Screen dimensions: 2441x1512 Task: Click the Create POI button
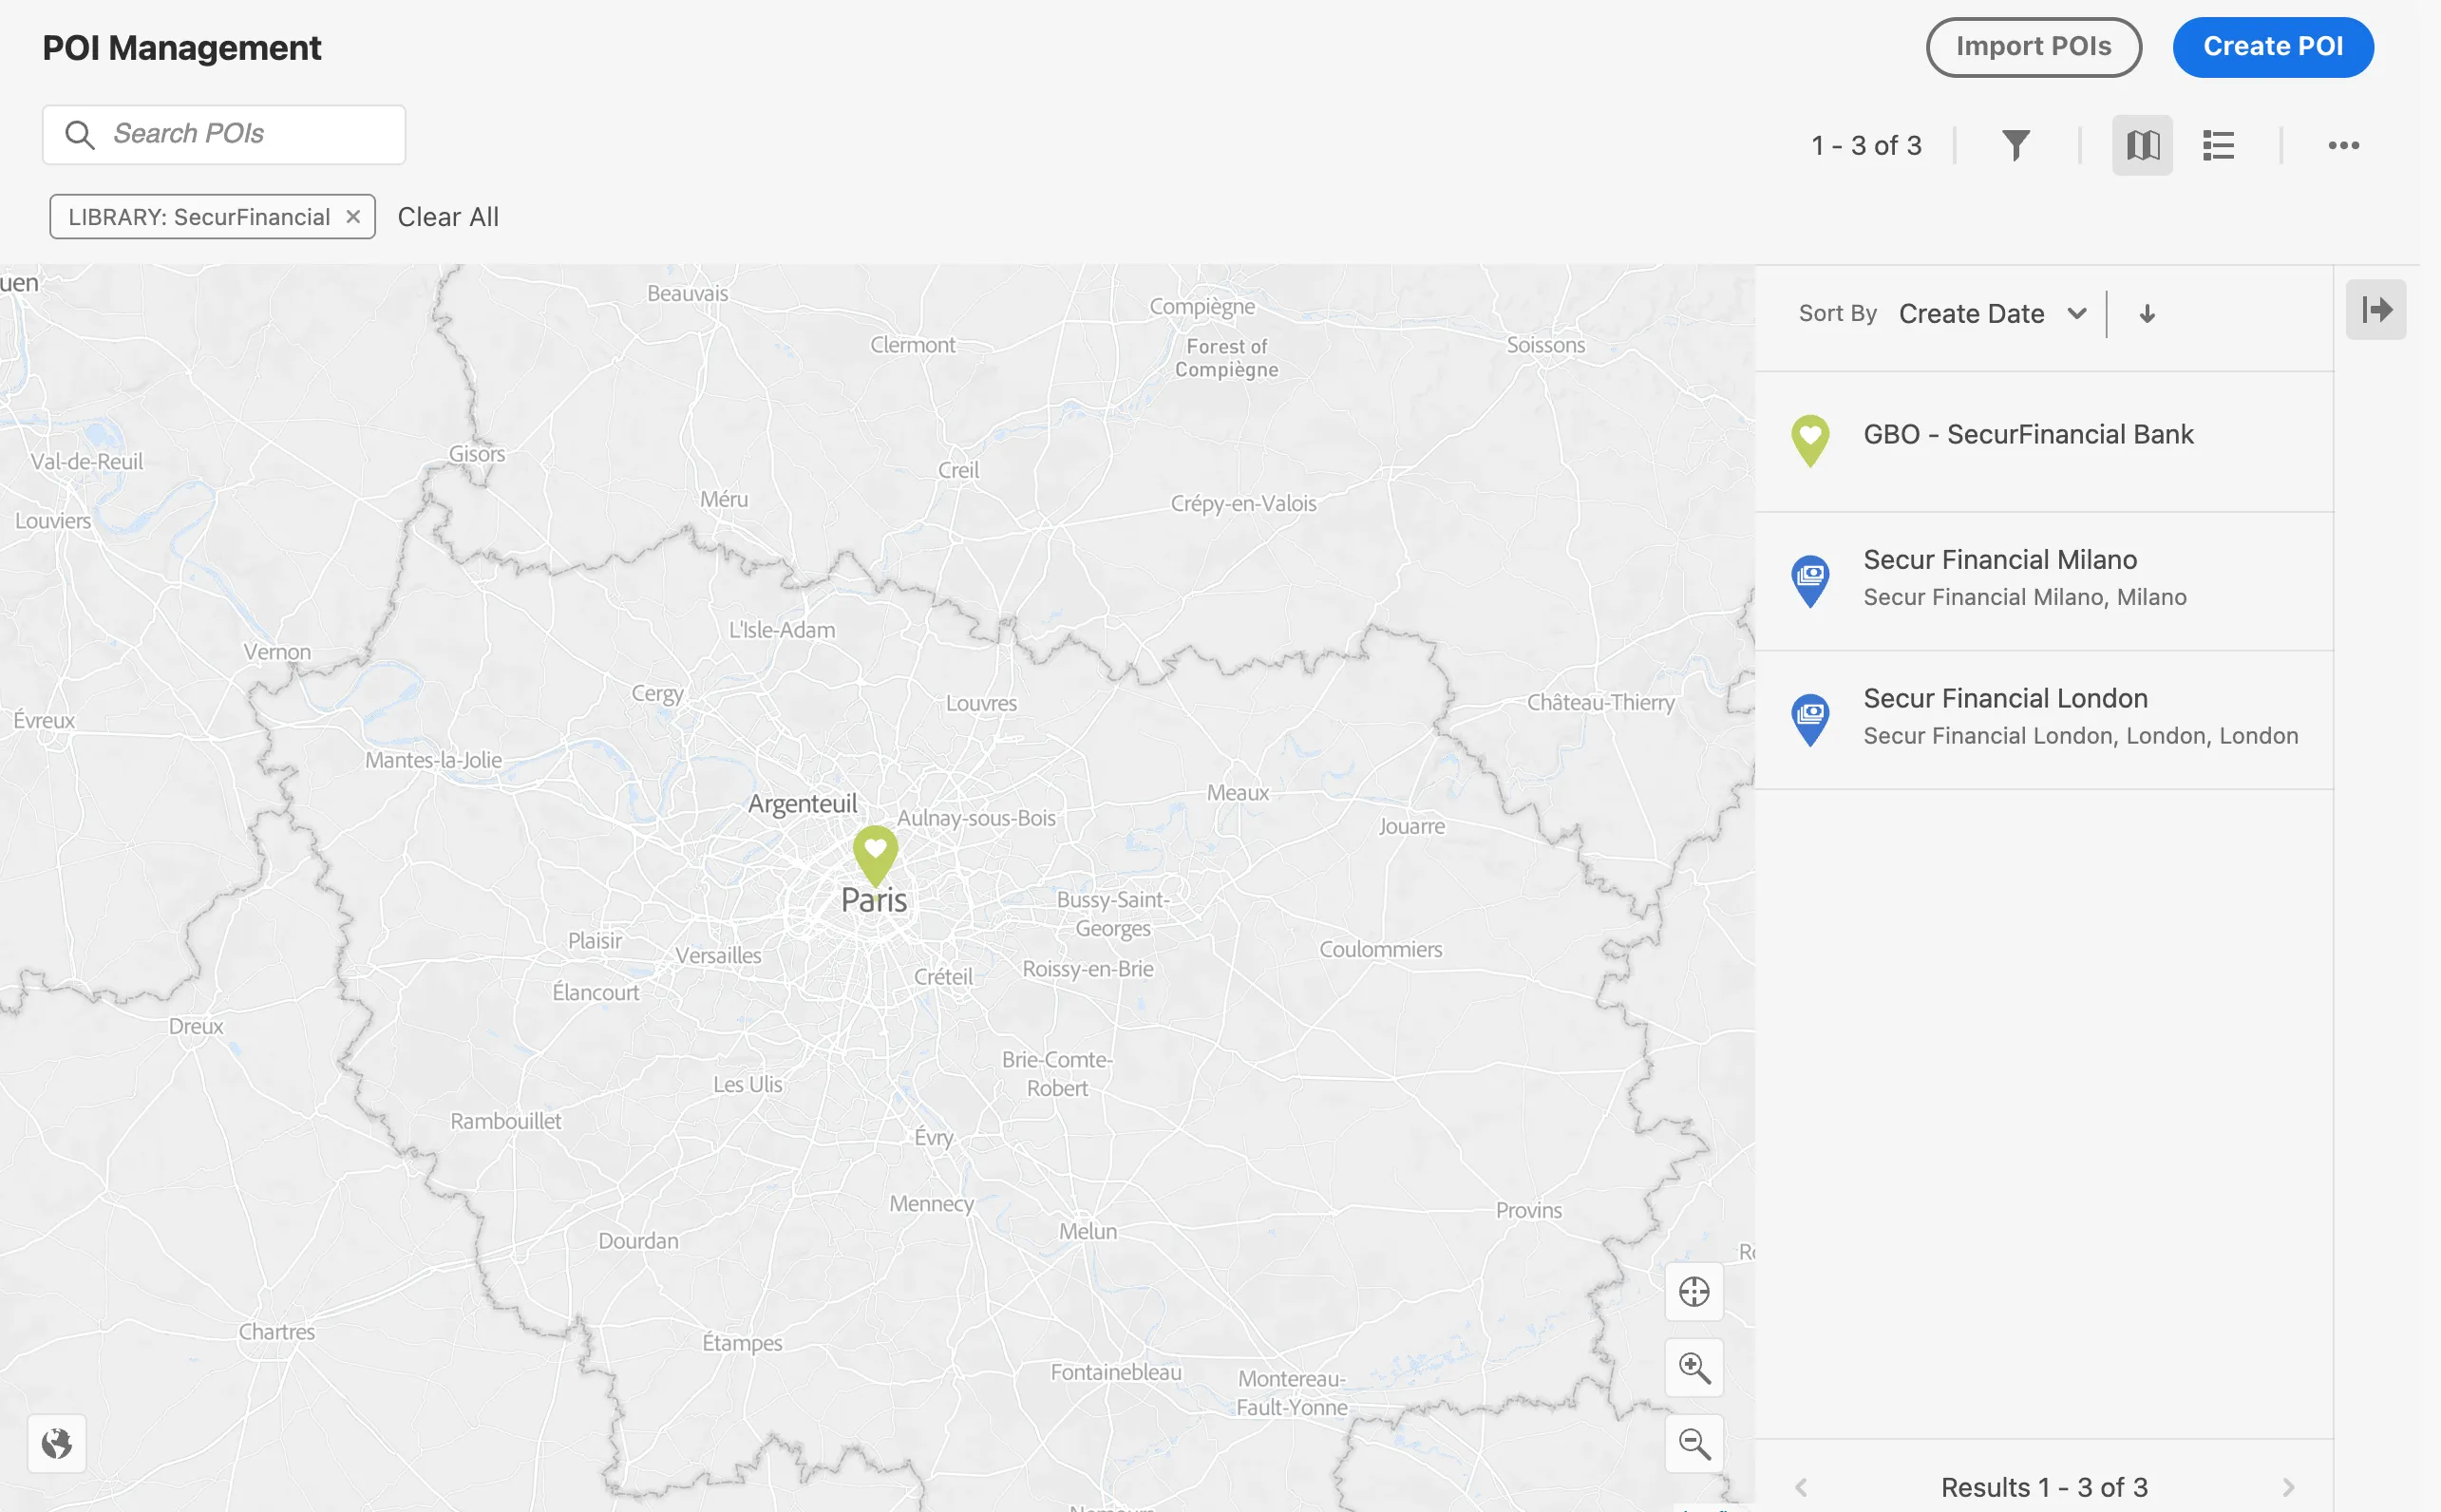click(x=2273, y=47)
